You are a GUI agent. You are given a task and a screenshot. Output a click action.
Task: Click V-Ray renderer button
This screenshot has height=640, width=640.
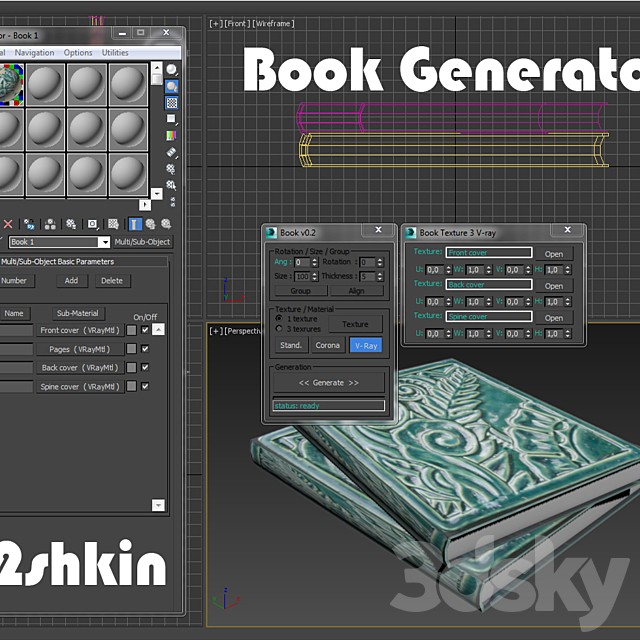pos(366,345)
